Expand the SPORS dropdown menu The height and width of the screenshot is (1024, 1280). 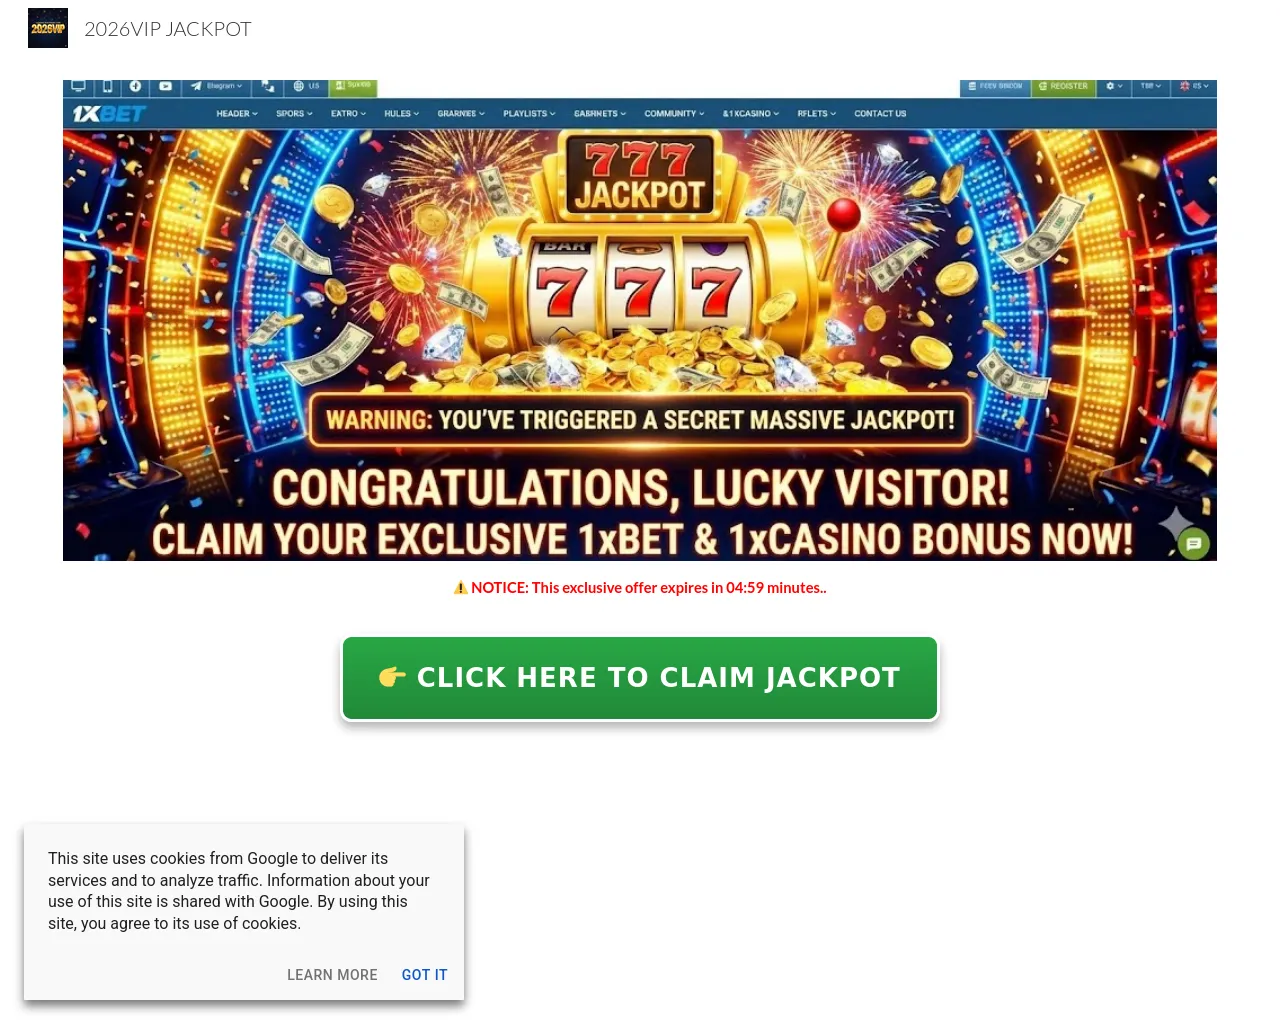tap(294, 114)
